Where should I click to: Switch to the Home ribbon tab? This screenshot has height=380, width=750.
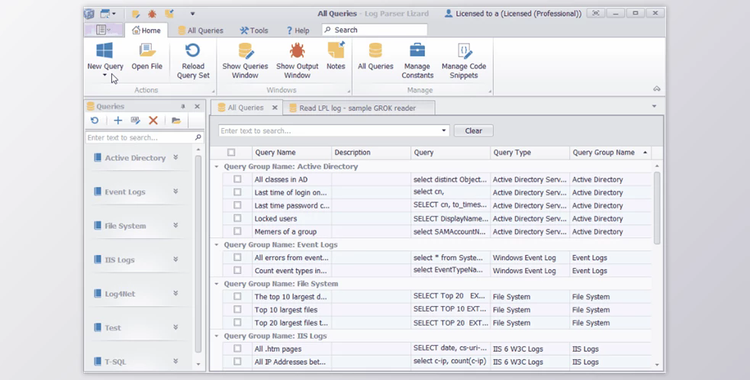[146, 31]
